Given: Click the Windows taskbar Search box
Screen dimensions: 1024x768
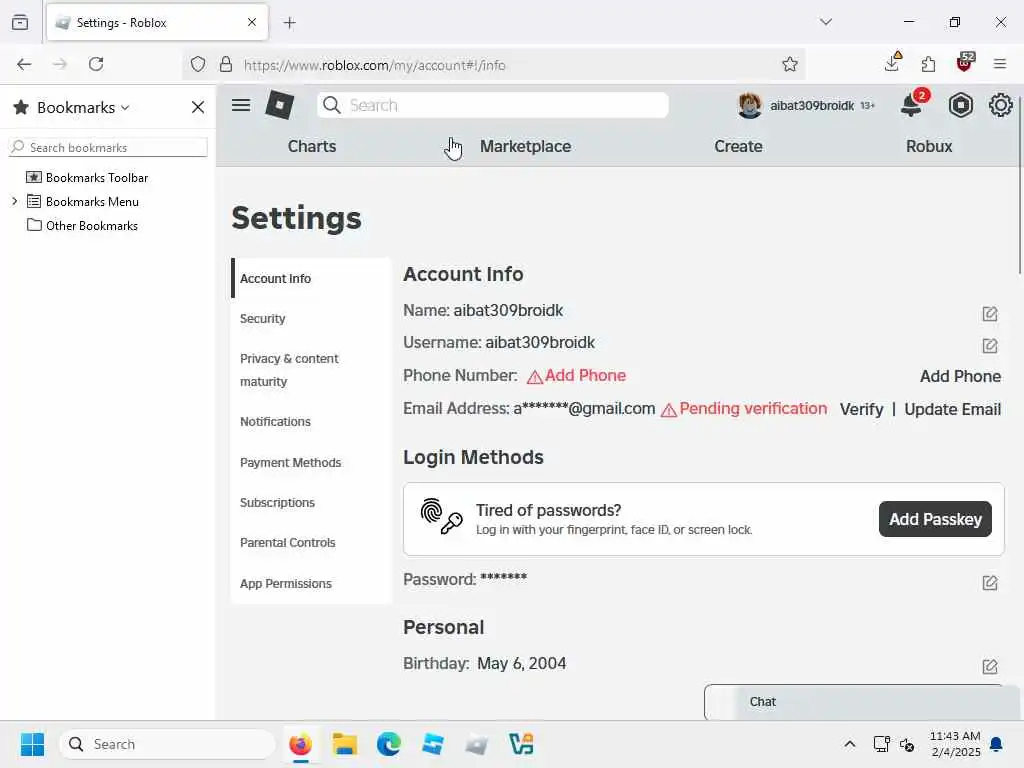Looking at the screenshot, I should point(167,744).
